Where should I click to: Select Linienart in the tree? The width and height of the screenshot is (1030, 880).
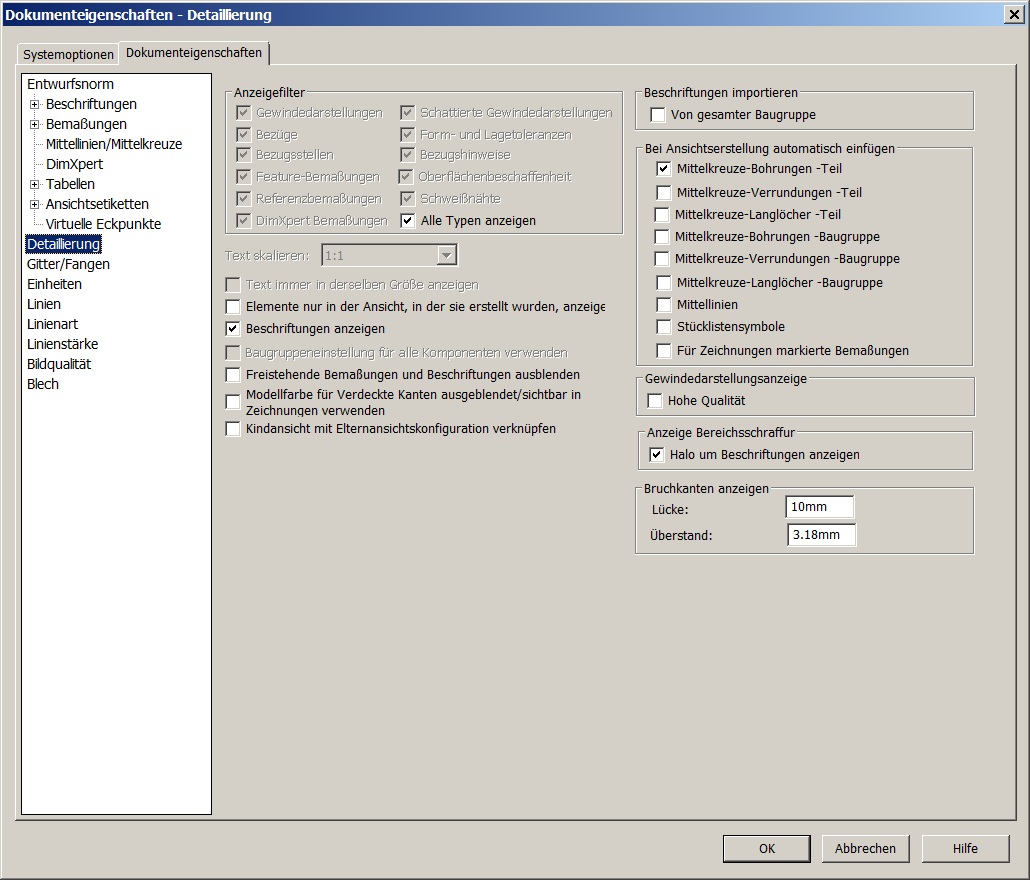point(53,324)
